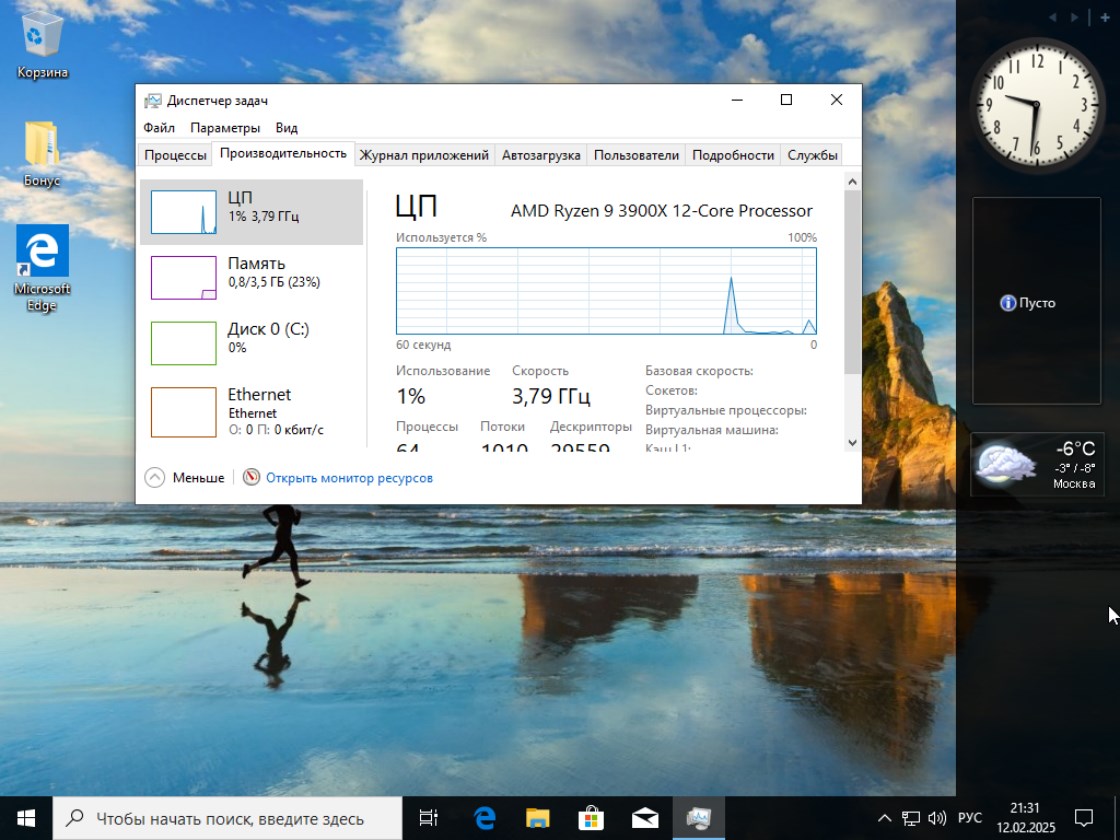This screenshot has height=840, width=1120.
Task: Show hidden tray icons chevron
Action: pyautogui.click(x=884, y=818)
